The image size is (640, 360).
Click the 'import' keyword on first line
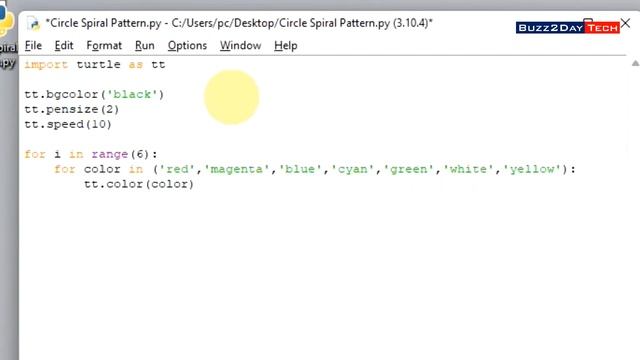pyautogui.click(x=46, y=64)
